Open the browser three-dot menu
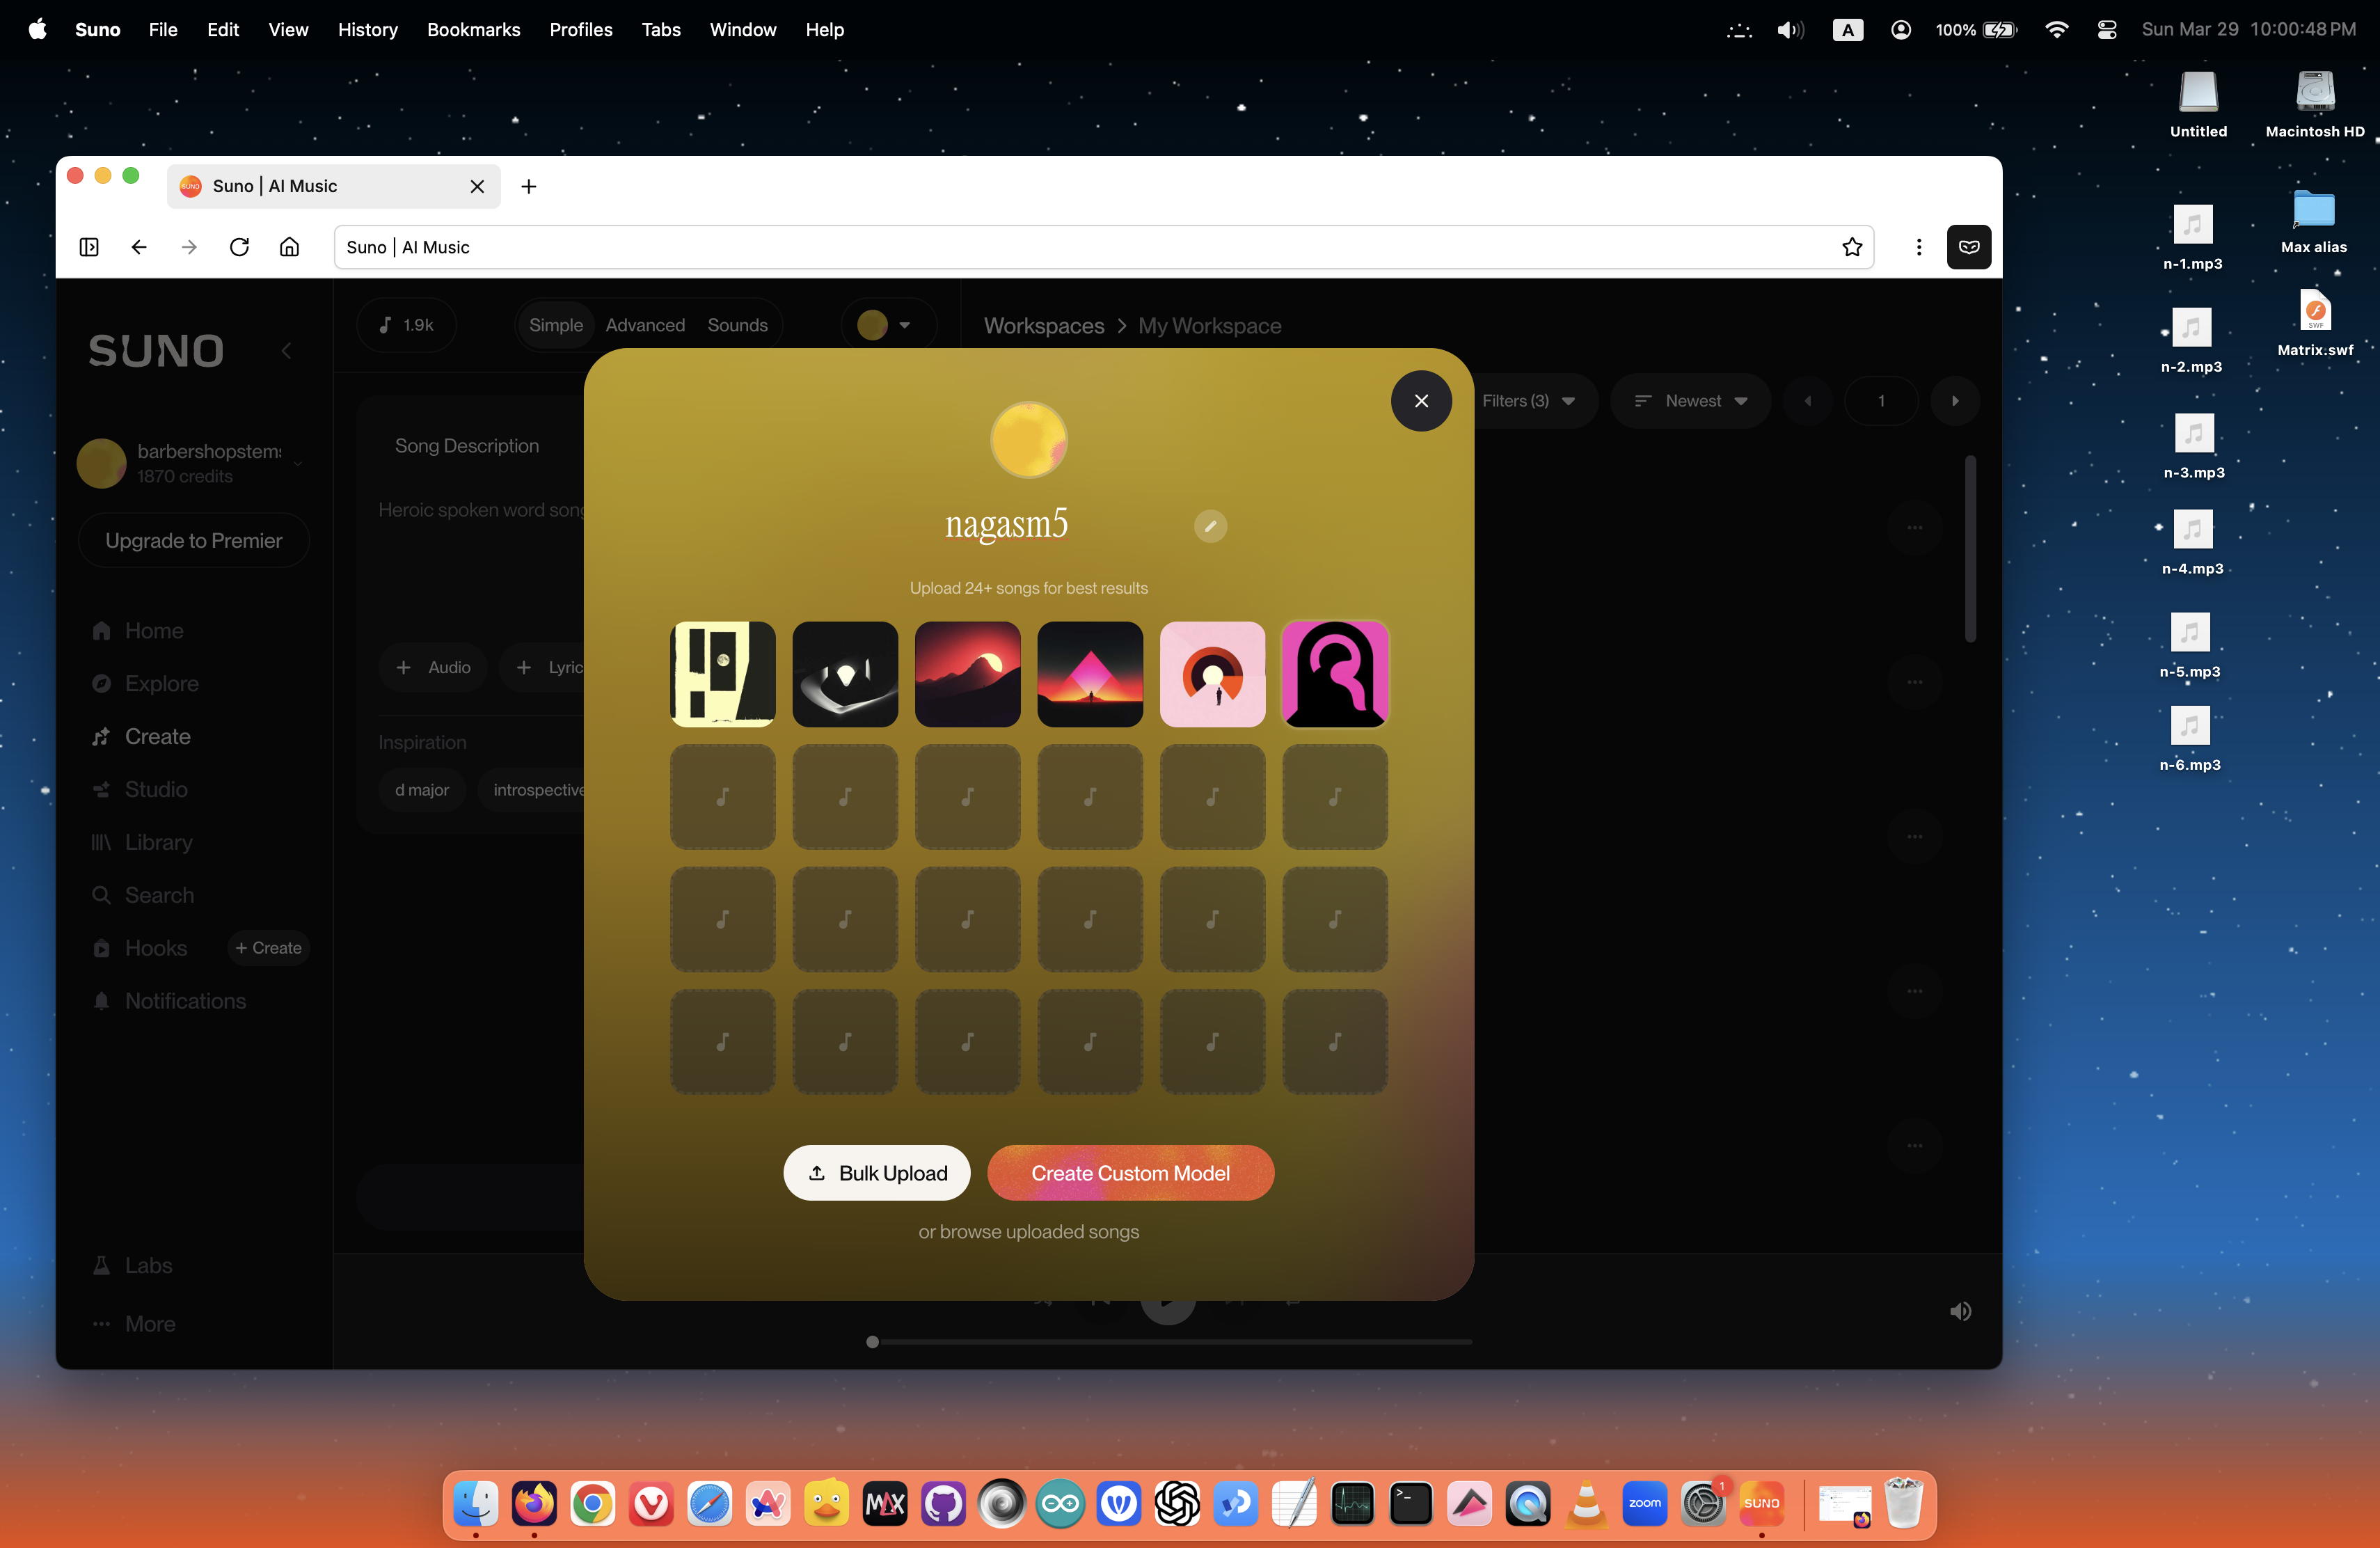Viewport: 2380px width, 1548px height. 1918,247
